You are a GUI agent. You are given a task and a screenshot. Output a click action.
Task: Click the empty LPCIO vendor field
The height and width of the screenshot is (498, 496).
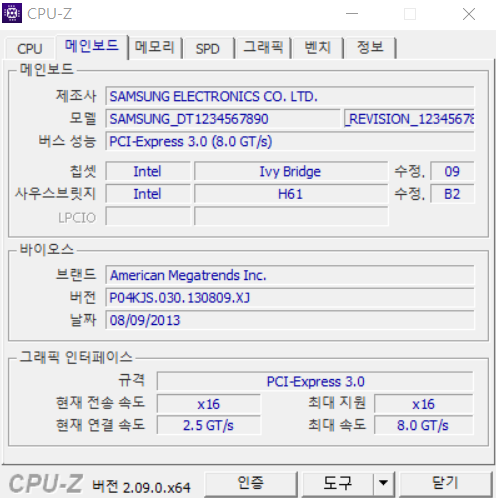(148, 217)
